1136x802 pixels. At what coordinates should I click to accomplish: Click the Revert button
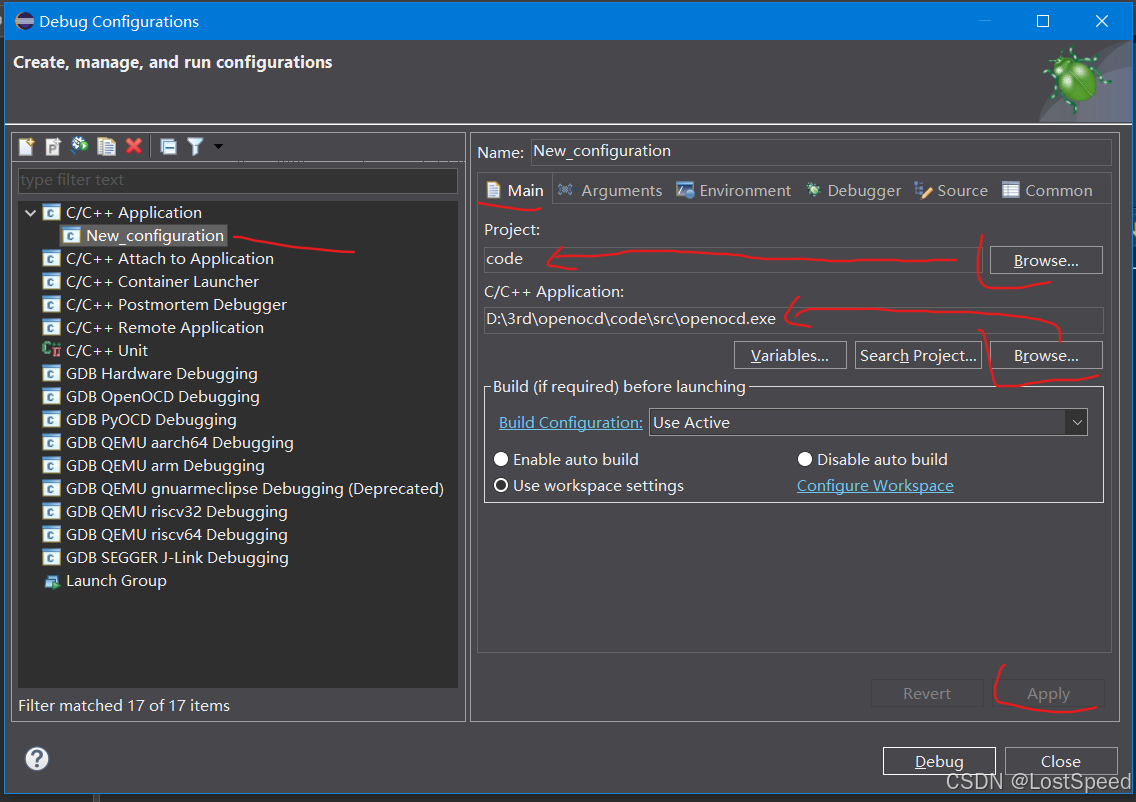(x=927, y=693)
